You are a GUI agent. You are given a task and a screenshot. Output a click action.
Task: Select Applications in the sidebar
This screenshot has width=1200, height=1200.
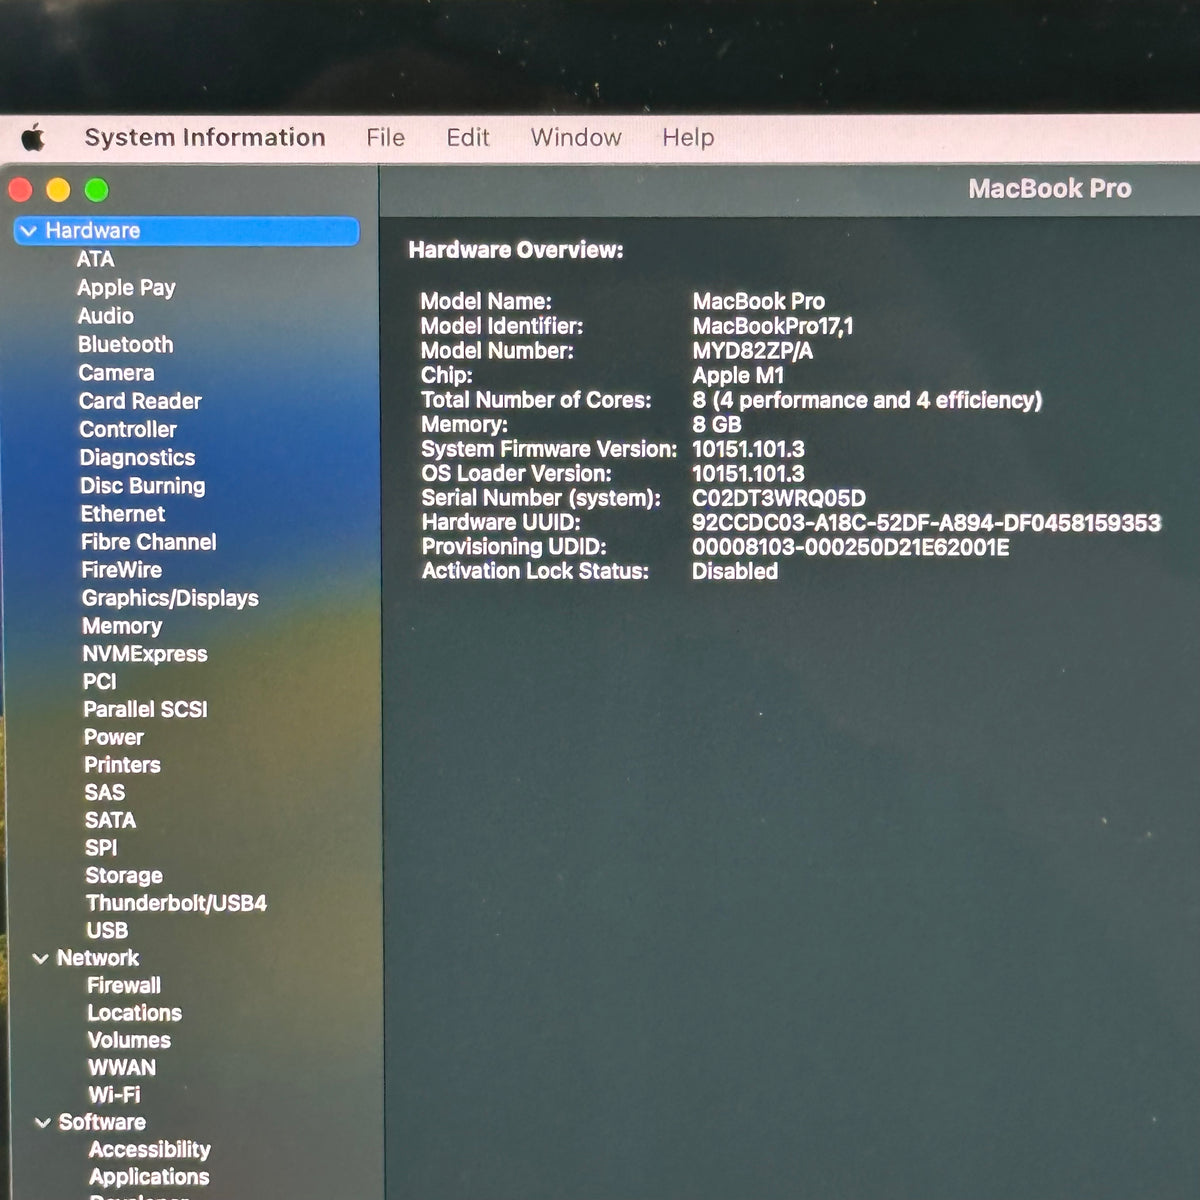point(149,1177)
